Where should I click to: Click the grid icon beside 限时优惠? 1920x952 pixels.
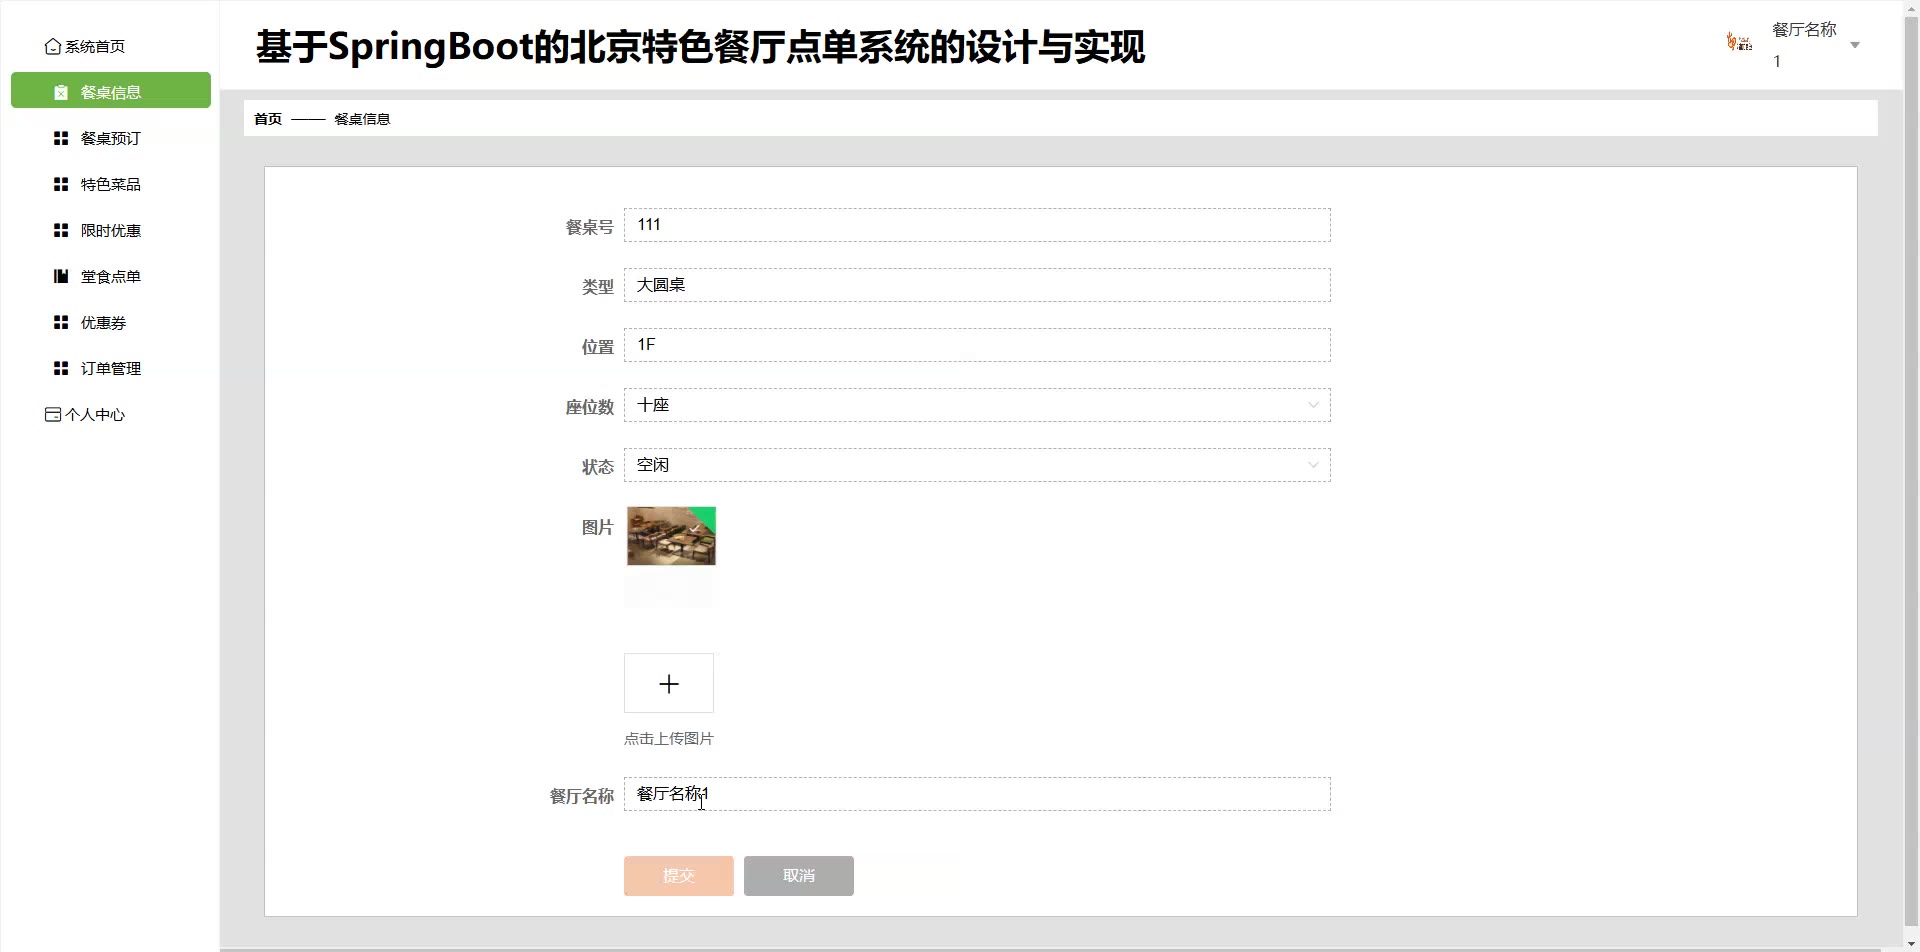(61, 230)
